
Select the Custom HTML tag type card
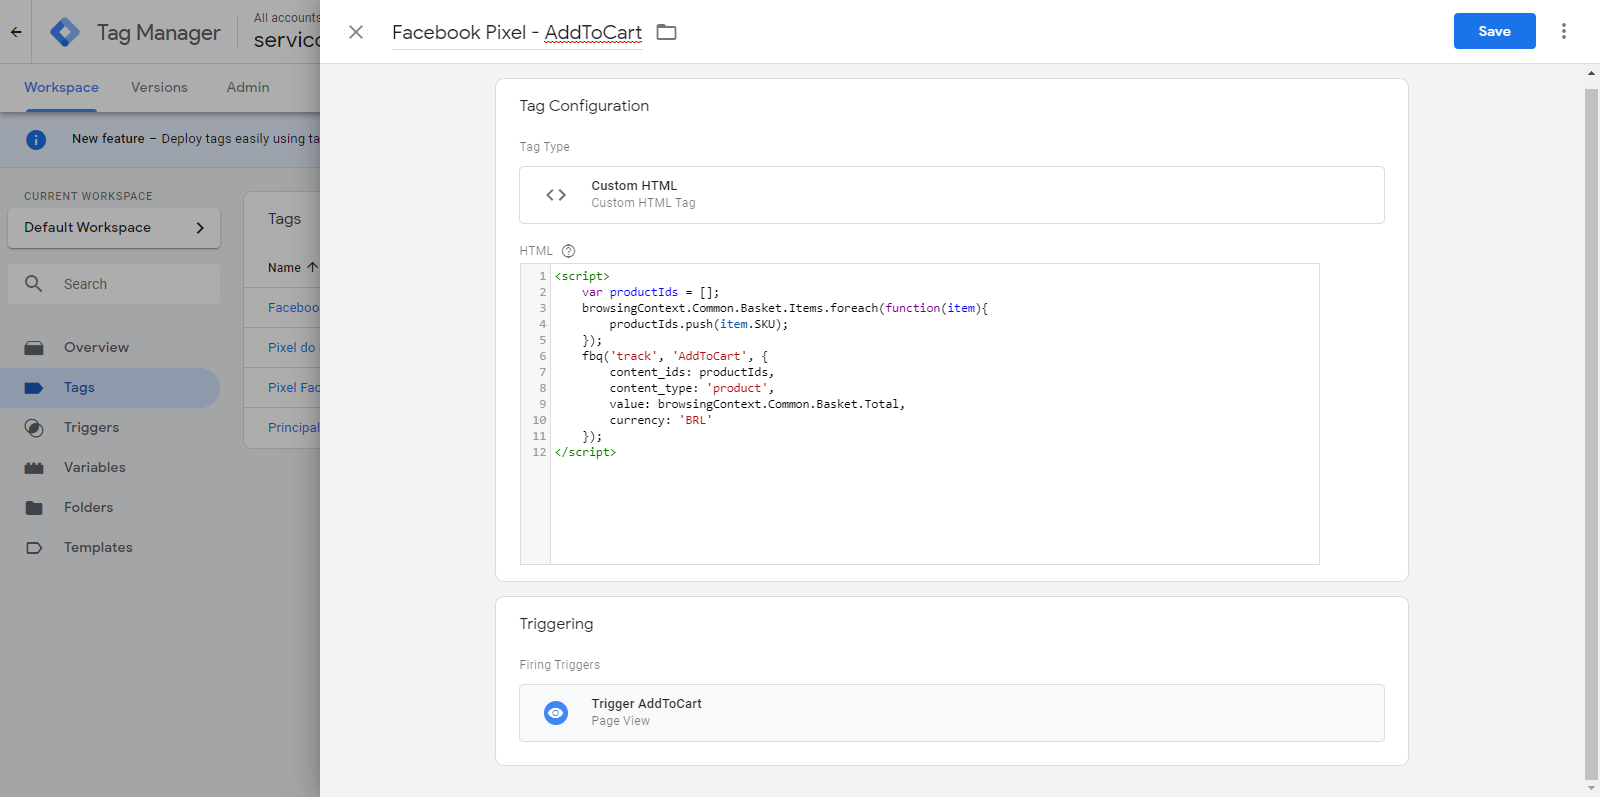click(952, 195)
